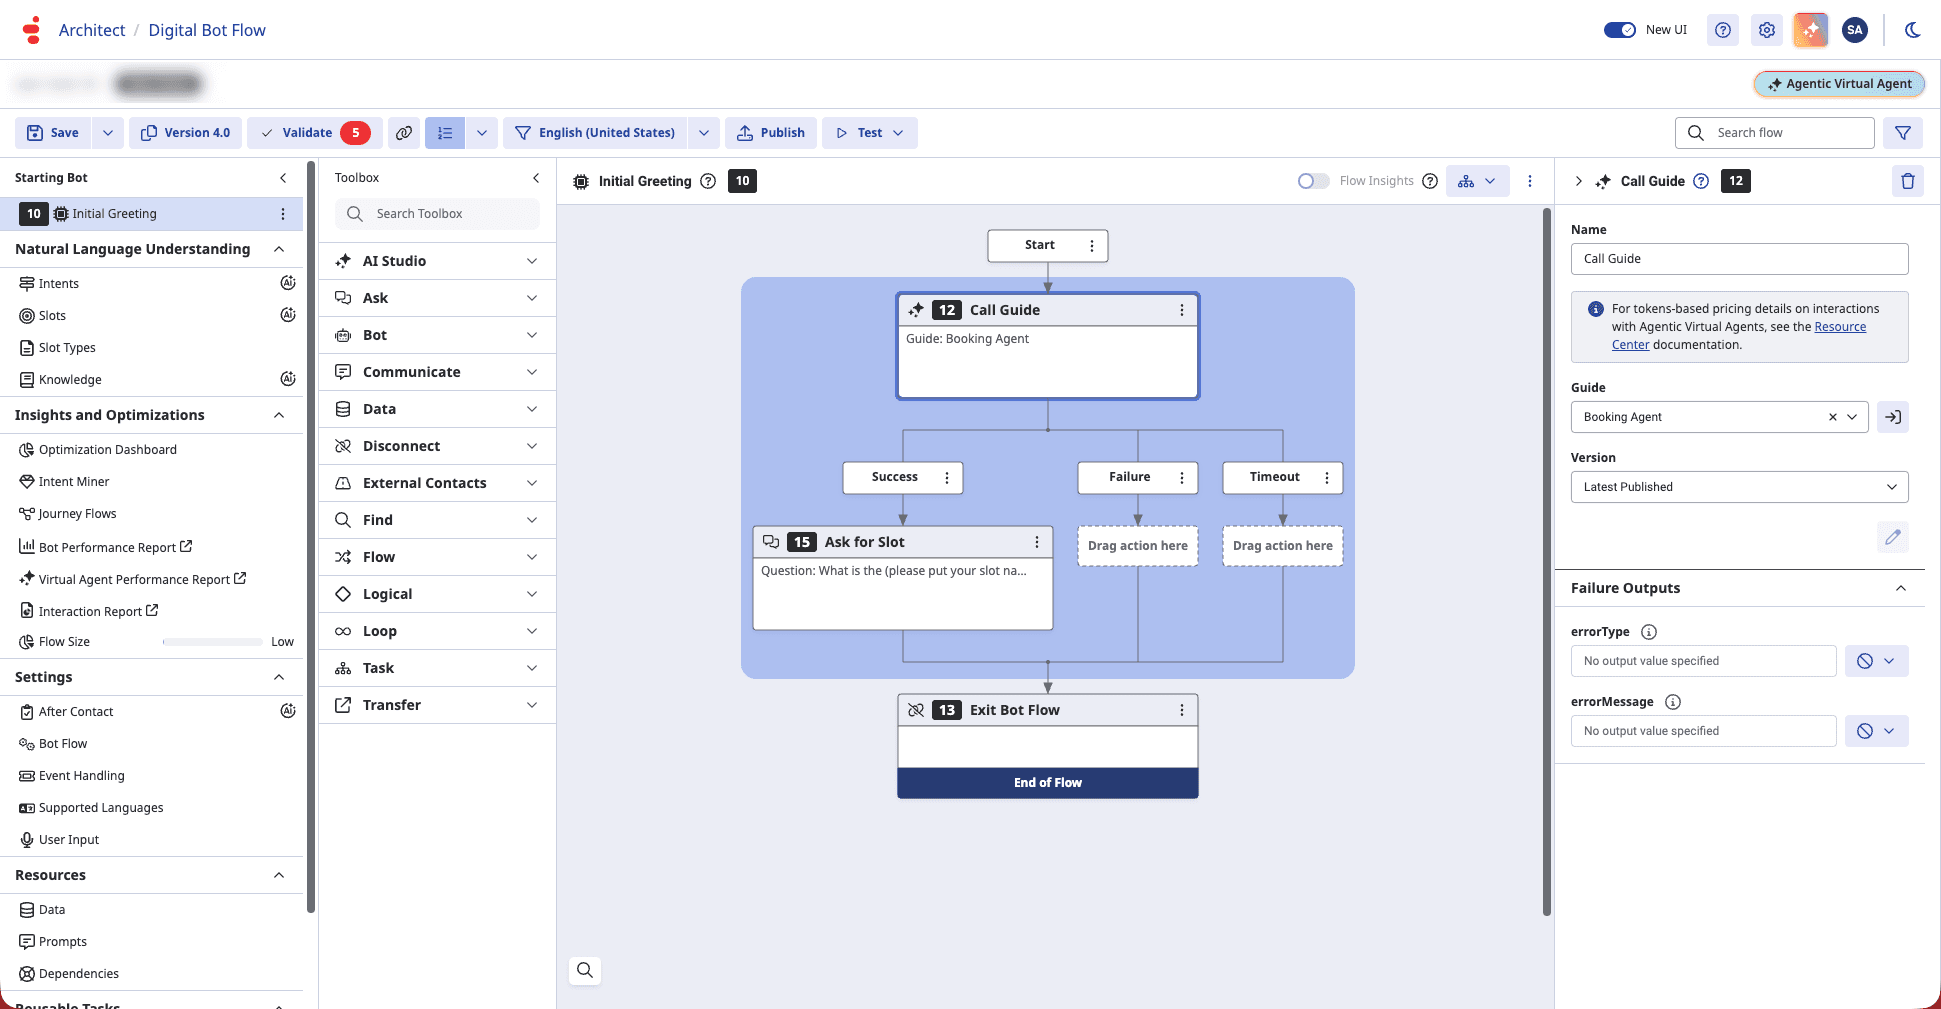Open the language selection dropdown arrow

[704, 133]
